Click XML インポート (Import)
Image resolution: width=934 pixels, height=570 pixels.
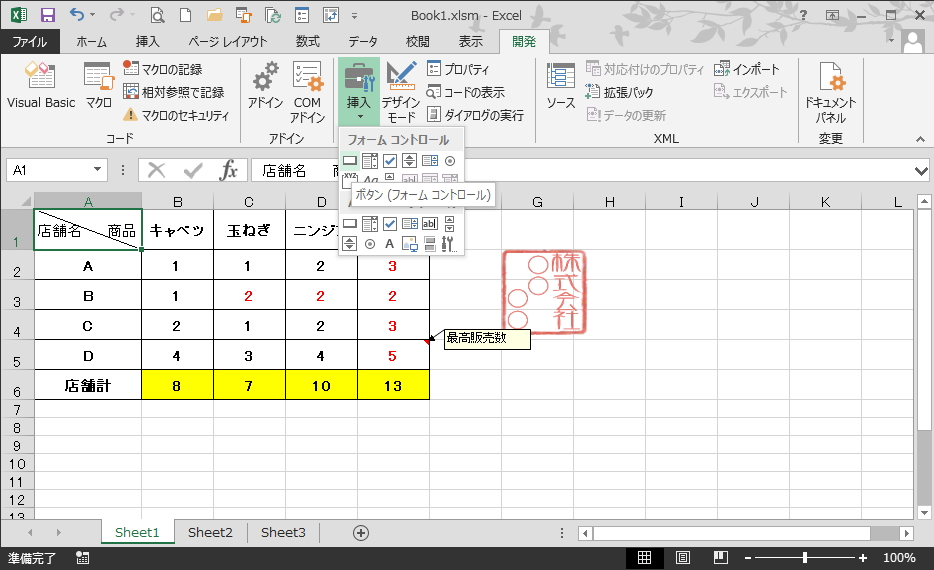pos(746,69)
